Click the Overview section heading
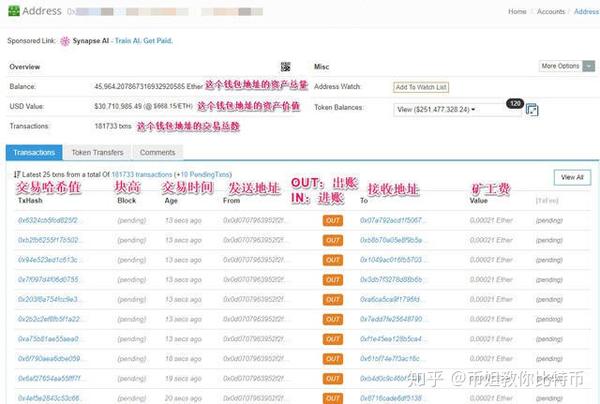Image resolution: width=600 pixels, height=404 pixels. [x=25, y=67]
